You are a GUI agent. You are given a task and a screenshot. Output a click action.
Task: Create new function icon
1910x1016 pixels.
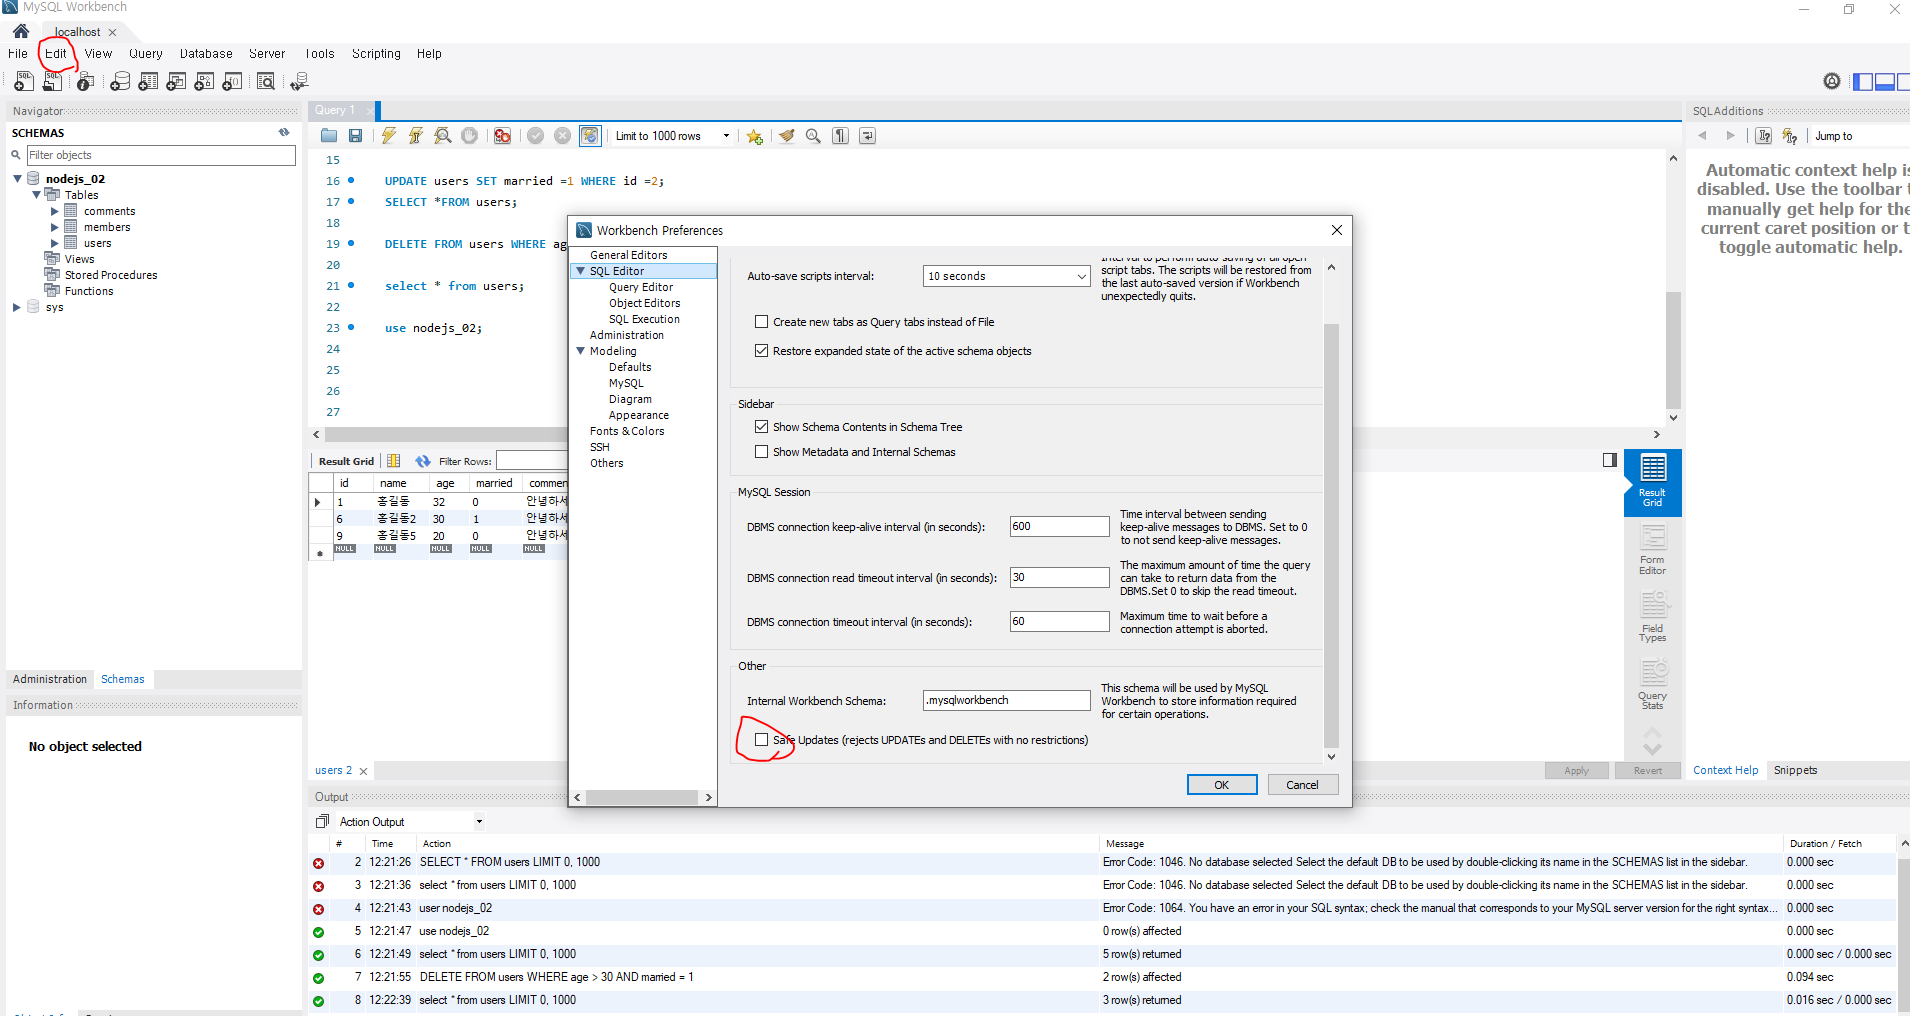pyautogui.click(x=232, y=82)
